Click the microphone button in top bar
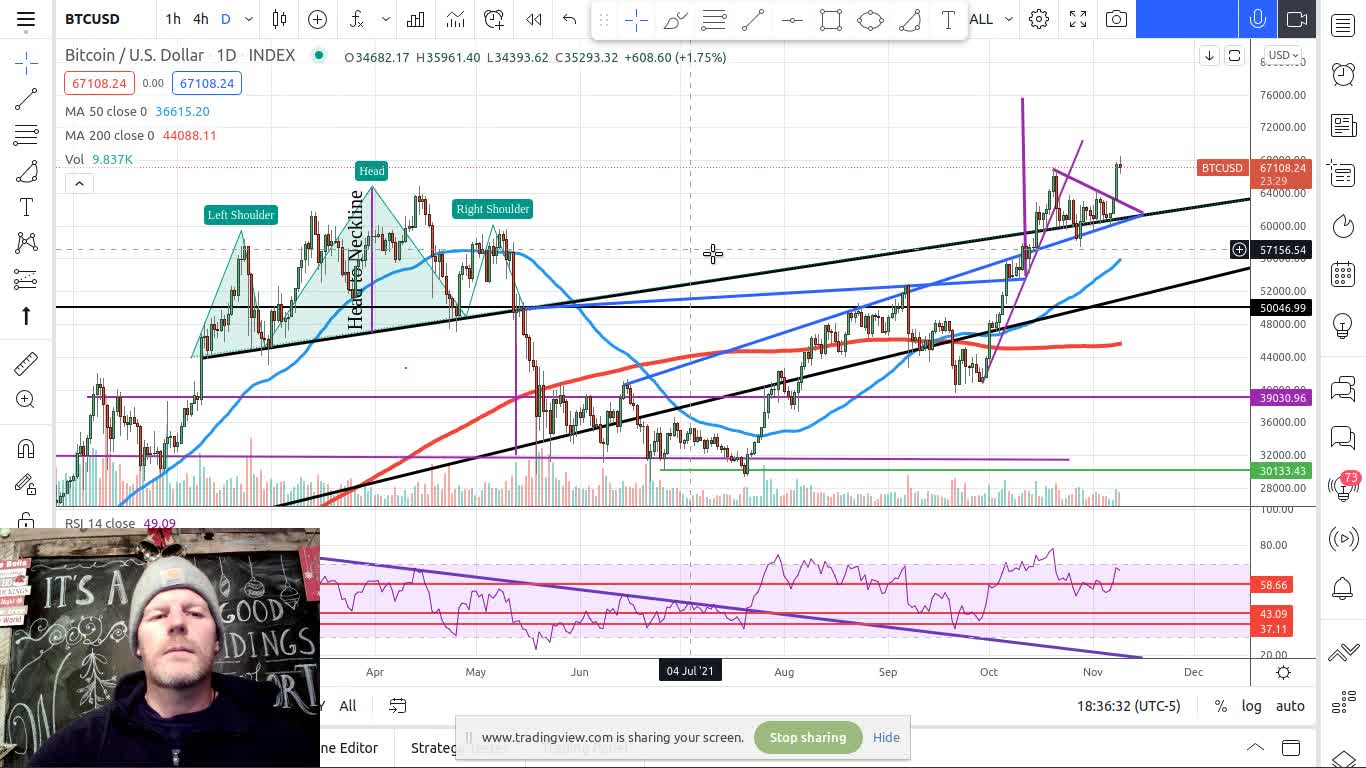The height and width of the screenshot is (768, 1366). [1258, 19]
